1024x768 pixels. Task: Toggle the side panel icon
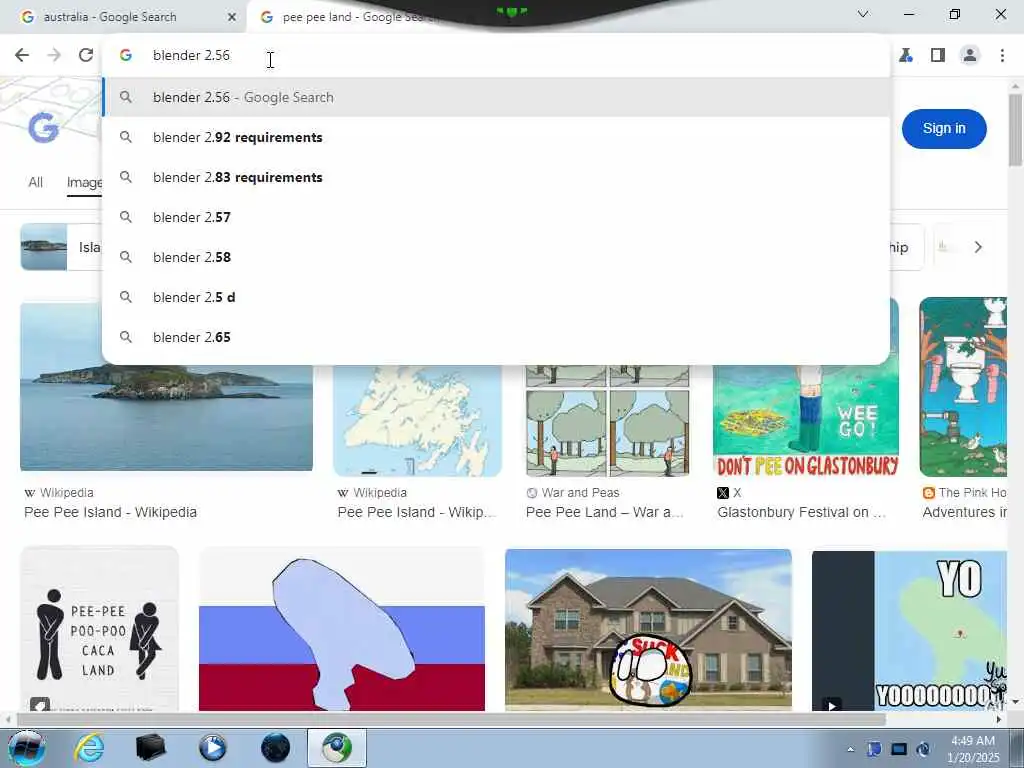938,56
